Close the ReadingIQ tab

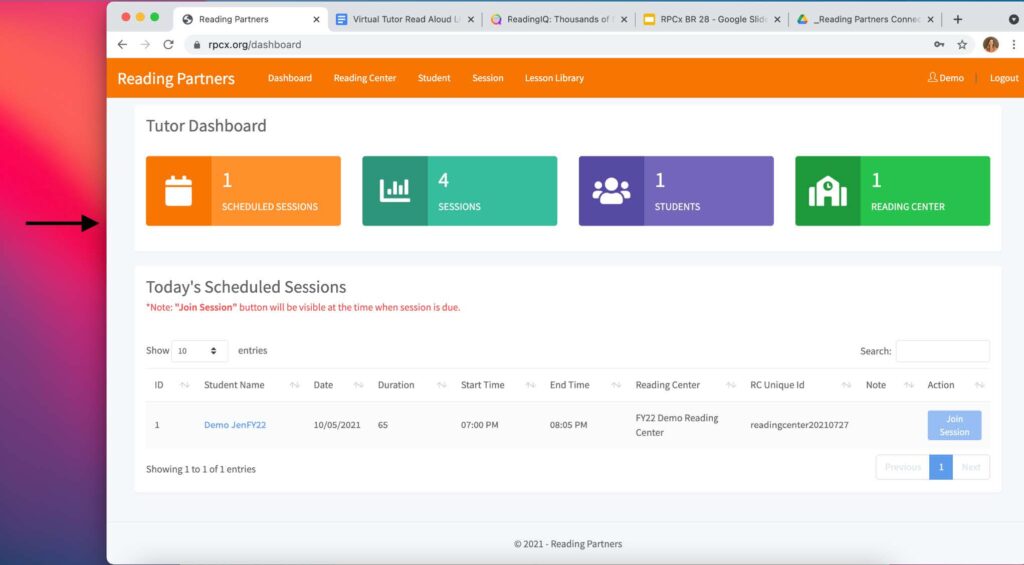[624, 20]
